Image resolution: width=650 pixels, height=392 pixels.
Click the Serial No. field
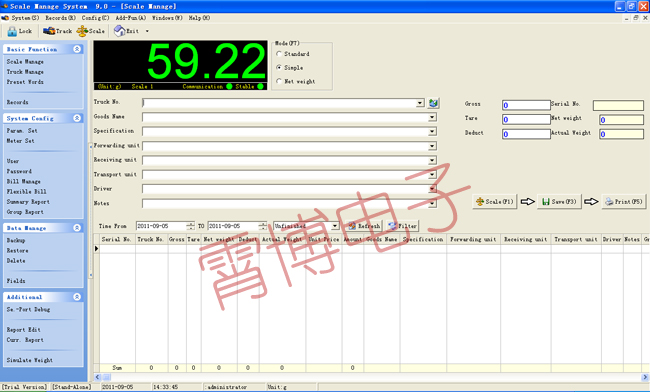point(618,105)
